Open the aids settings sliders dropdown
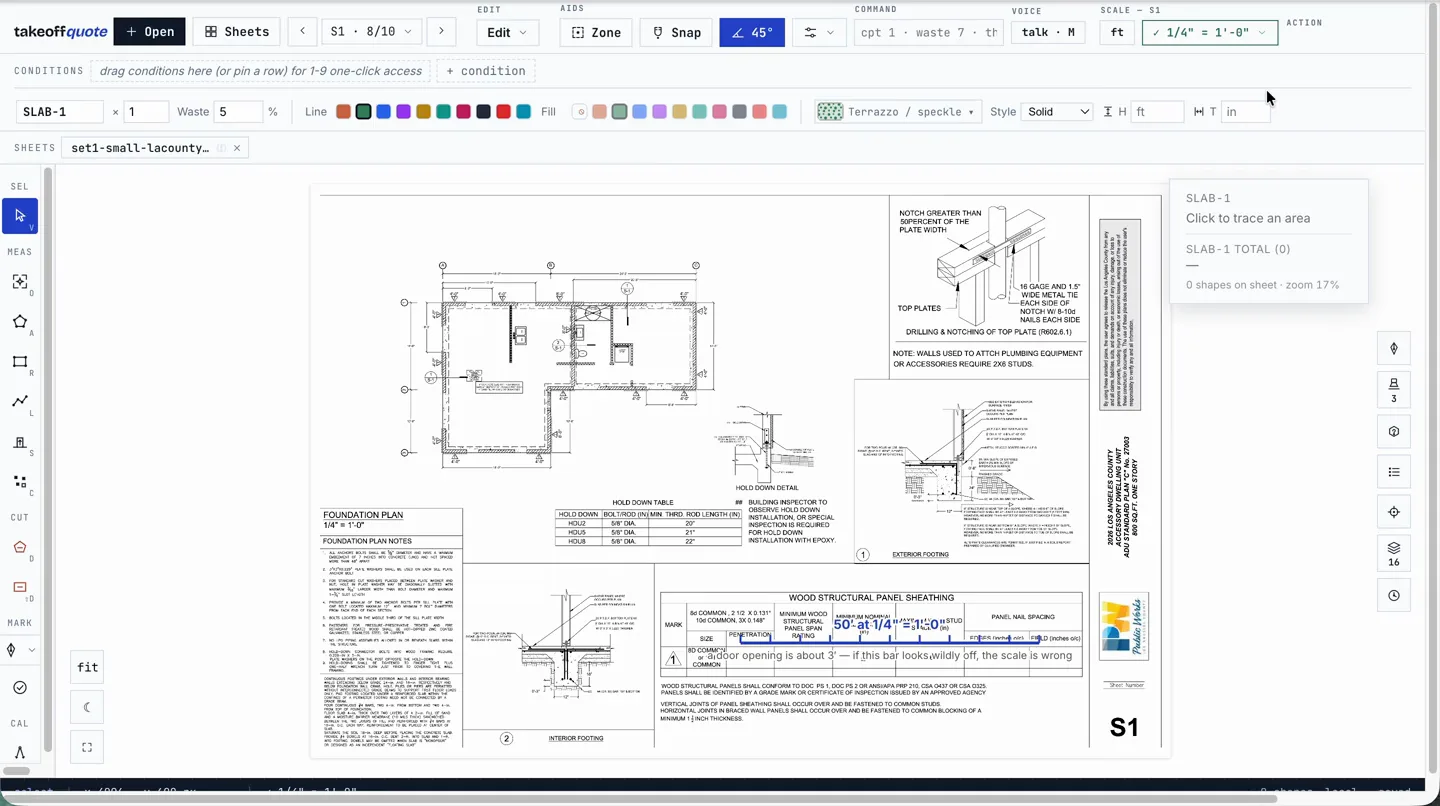The height and width of the screenshot is (806, 1440). click(819, 32)
